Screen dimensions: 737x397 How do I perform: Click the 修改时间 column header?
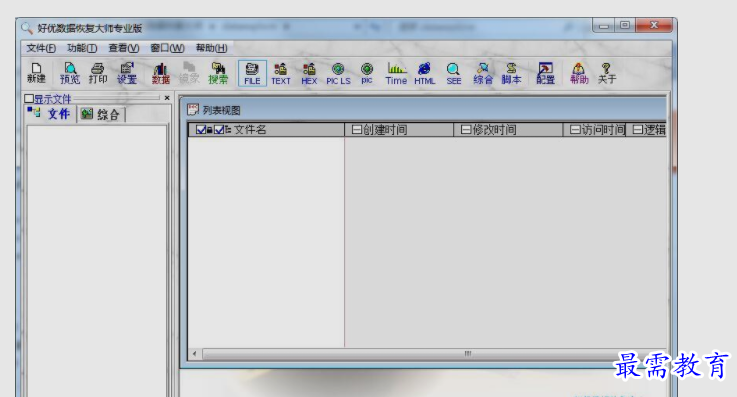(508, 130)
